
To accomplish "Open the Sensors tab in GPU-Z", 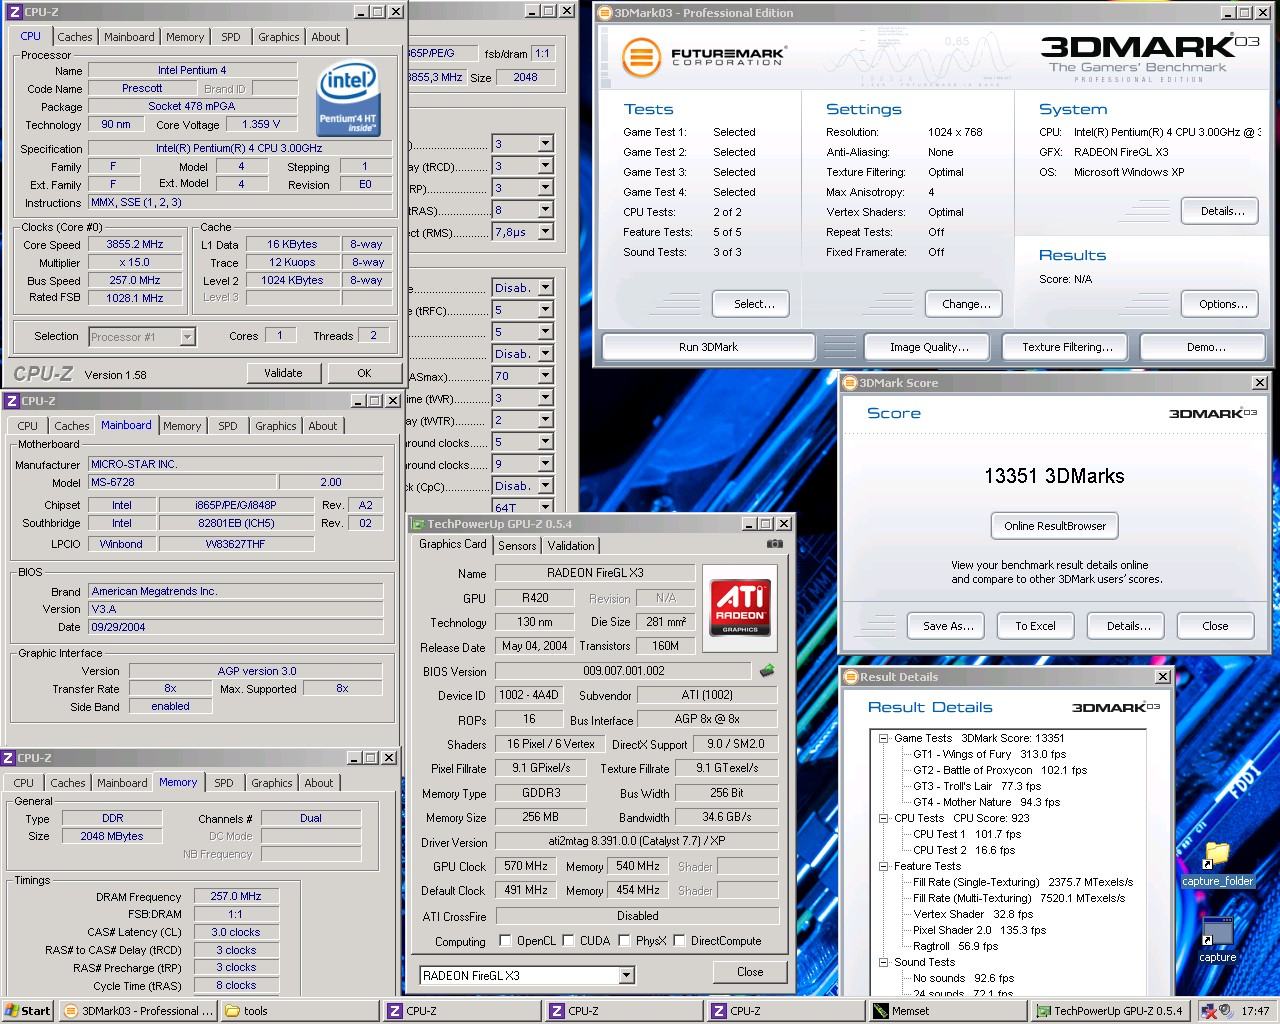I will [x=517, y=545].
